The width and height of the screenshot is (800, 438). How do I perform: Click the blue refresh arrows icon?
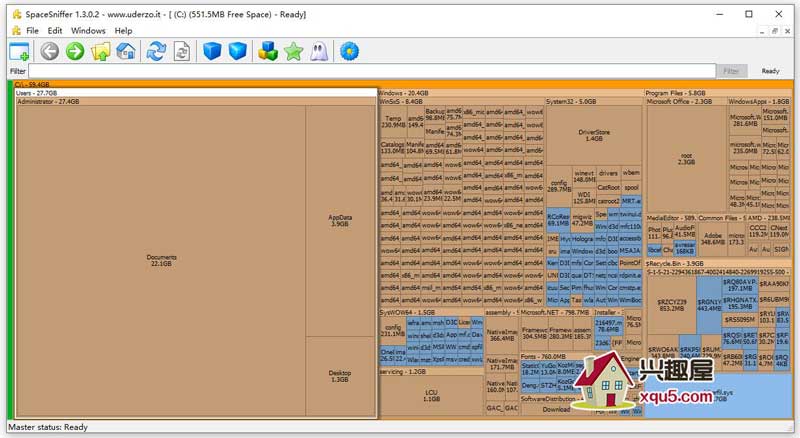[156, 51]
